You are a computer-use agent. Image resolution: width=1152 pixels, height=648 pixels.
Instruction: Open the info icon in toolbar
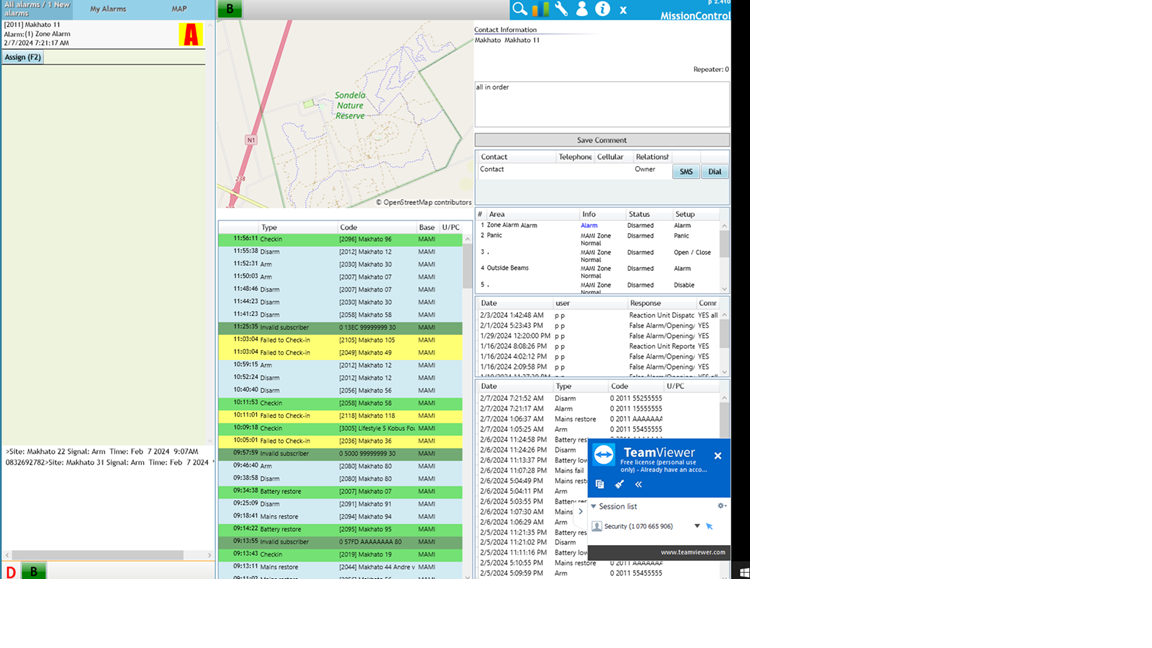click(x=602, y=9)
